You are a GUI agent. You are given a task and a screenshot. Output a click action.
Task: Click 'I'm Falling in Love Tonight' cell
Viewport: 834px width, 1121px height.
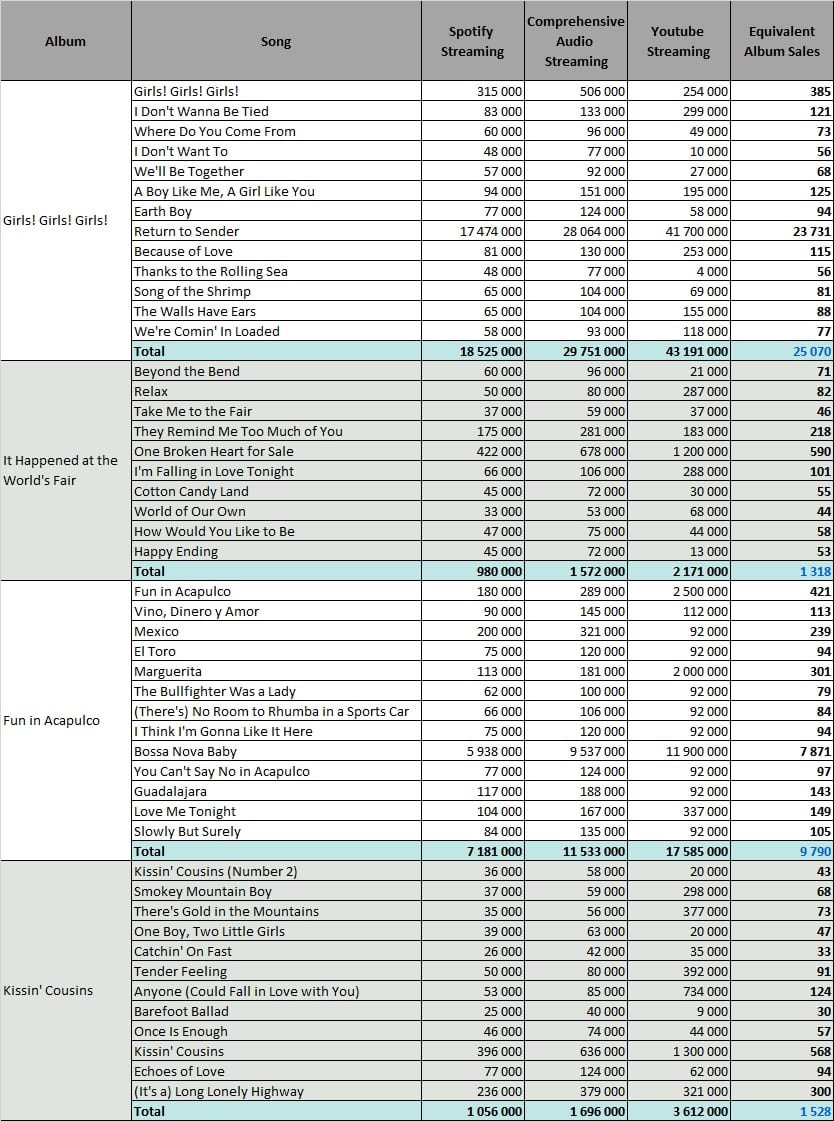pyautogui.click(x=276, y=471)
